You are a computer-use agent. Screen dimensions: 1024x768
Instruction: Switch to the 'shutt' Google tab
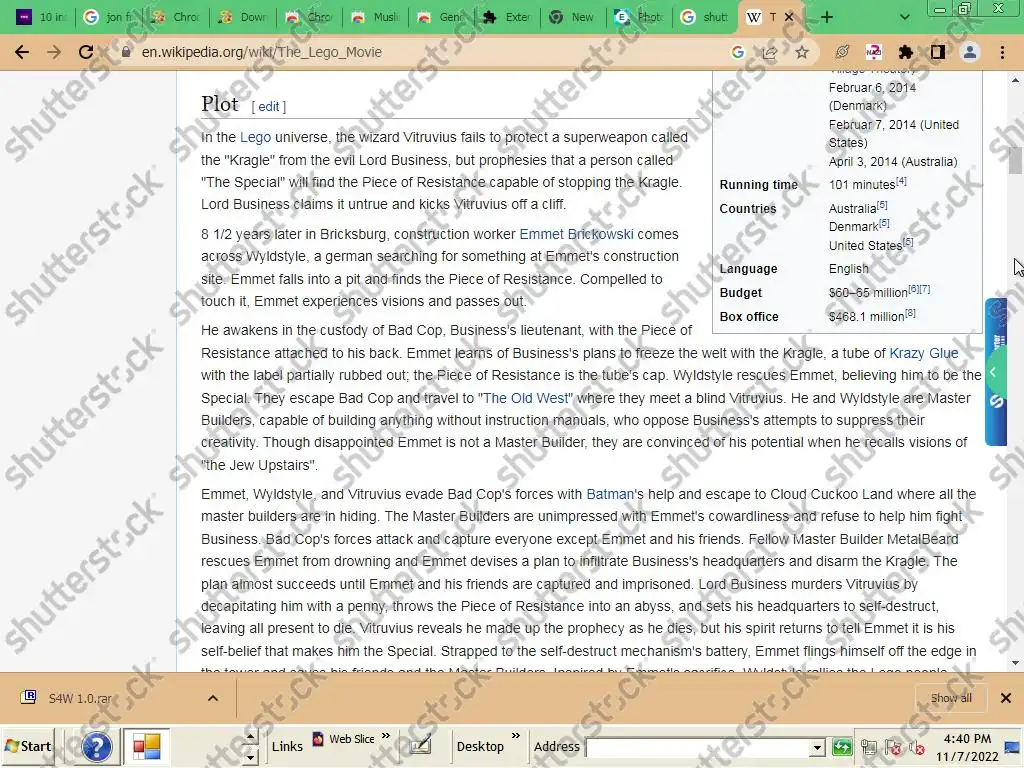pos(707,17)
